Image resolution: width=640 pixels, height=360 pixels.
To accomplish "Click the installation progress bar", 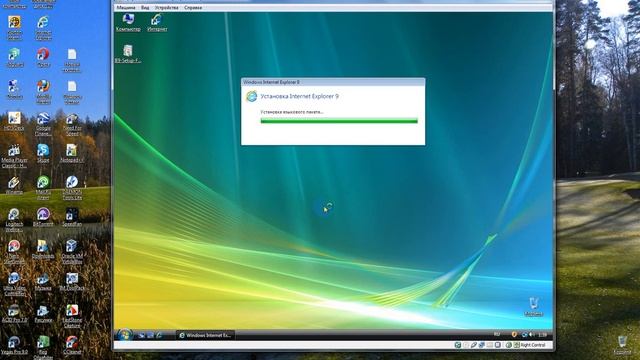I will 339,120.
